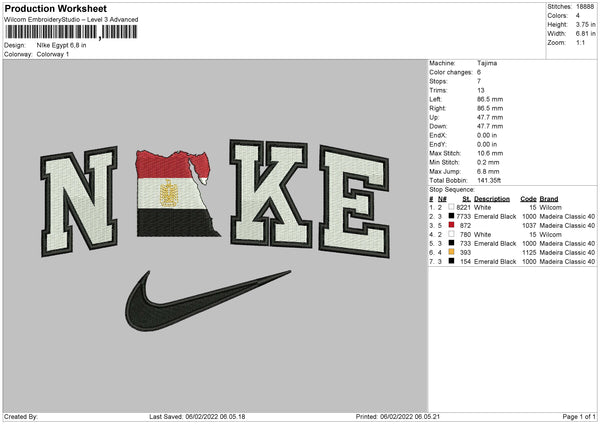The image size is (600, 424).
Task: Select the 'EndY:' label
Action: pos(438,144)
